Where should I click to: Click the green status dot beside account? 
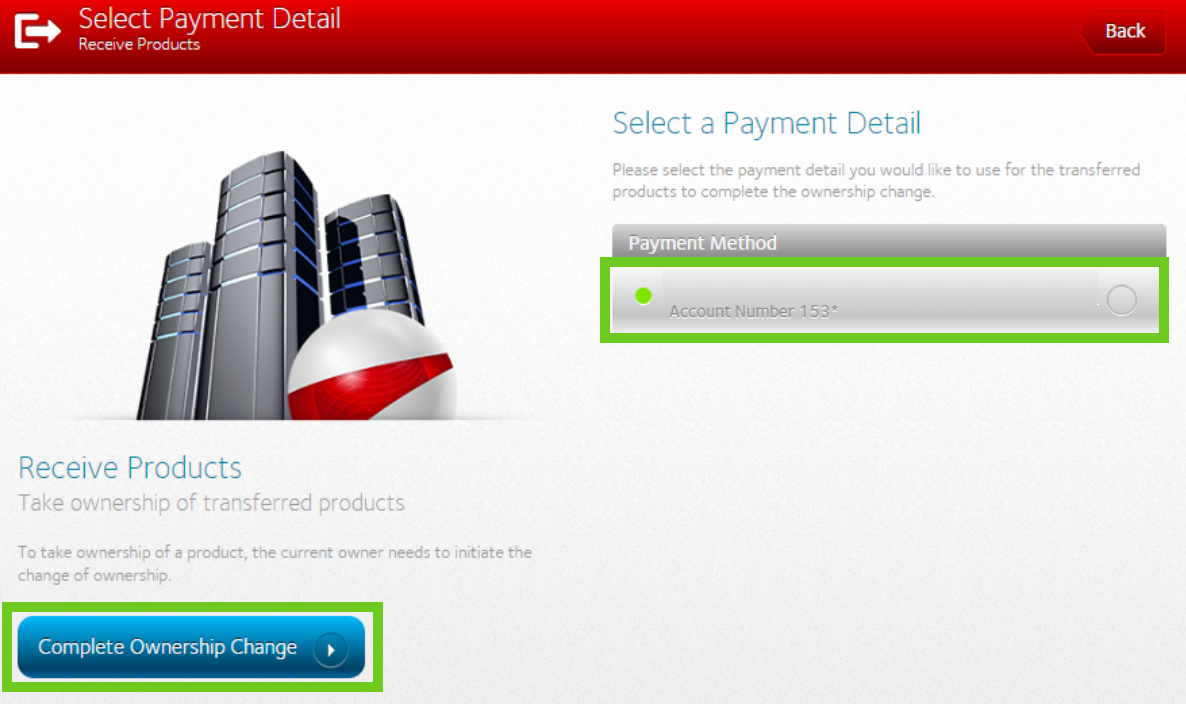pyautogui.click(x=643, y=296)
